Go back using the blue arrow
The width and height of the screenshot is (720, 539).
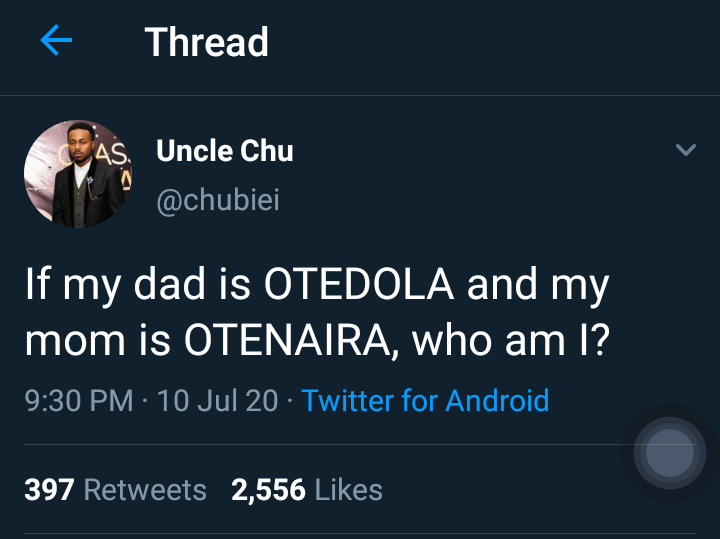(x=56, y=40)
